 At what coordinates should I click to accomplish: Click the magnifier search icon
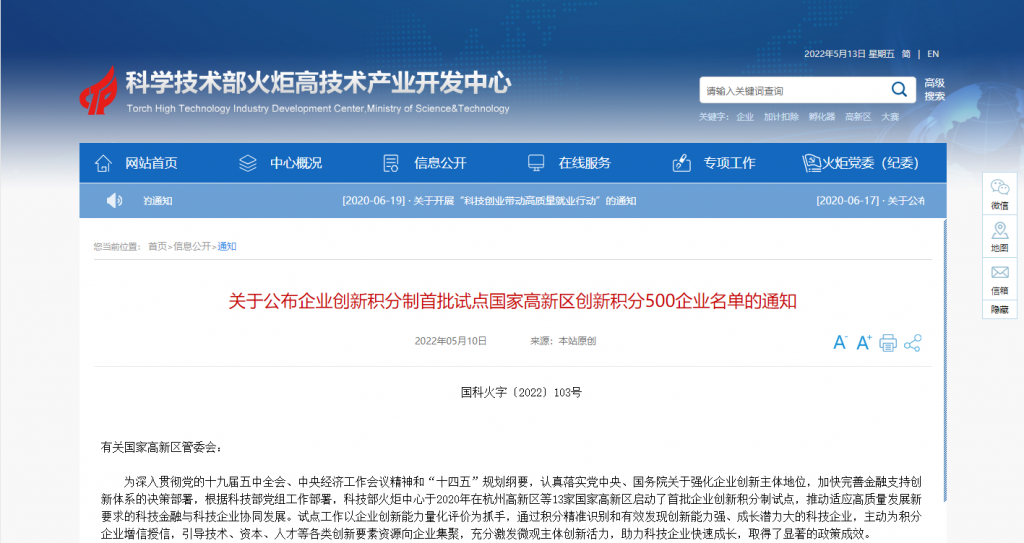click(897, 90)
